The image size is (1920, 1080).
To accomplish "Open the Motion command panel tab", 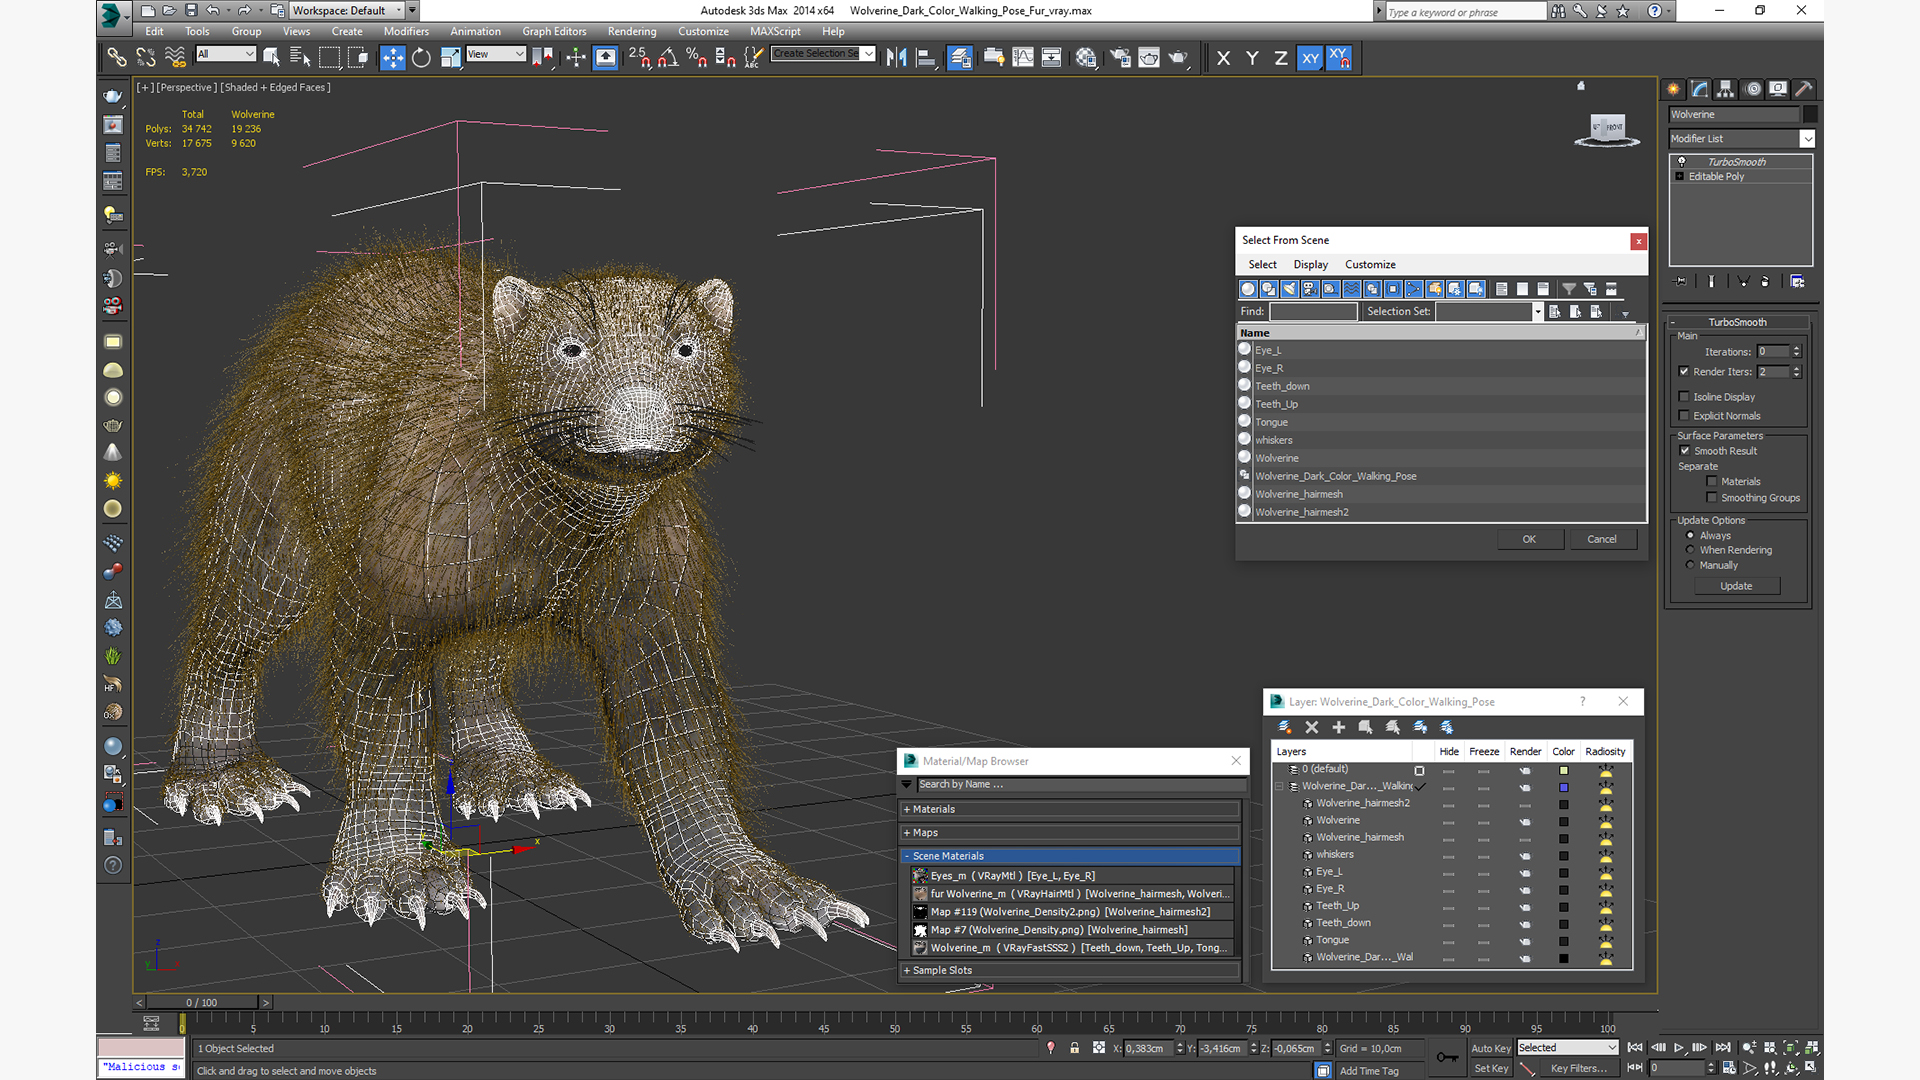I will (1753, 89).
